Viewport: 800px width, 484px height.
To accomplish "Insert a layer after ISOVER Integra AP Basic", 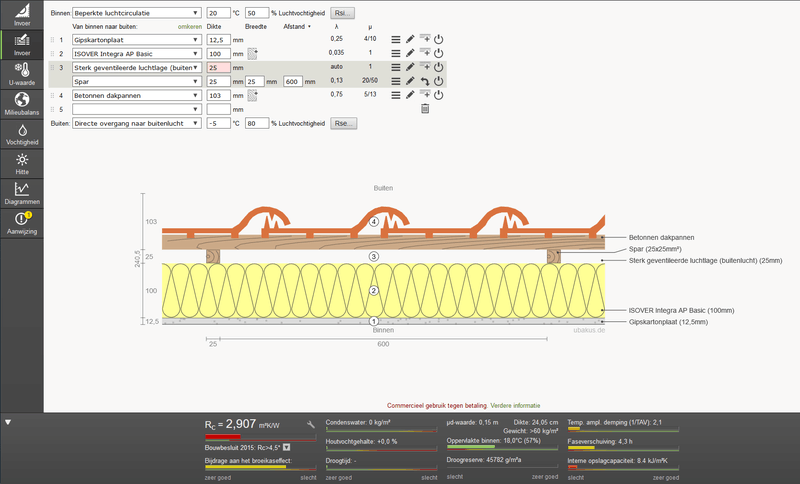I will pyautogui.click(x=424, y=53).
